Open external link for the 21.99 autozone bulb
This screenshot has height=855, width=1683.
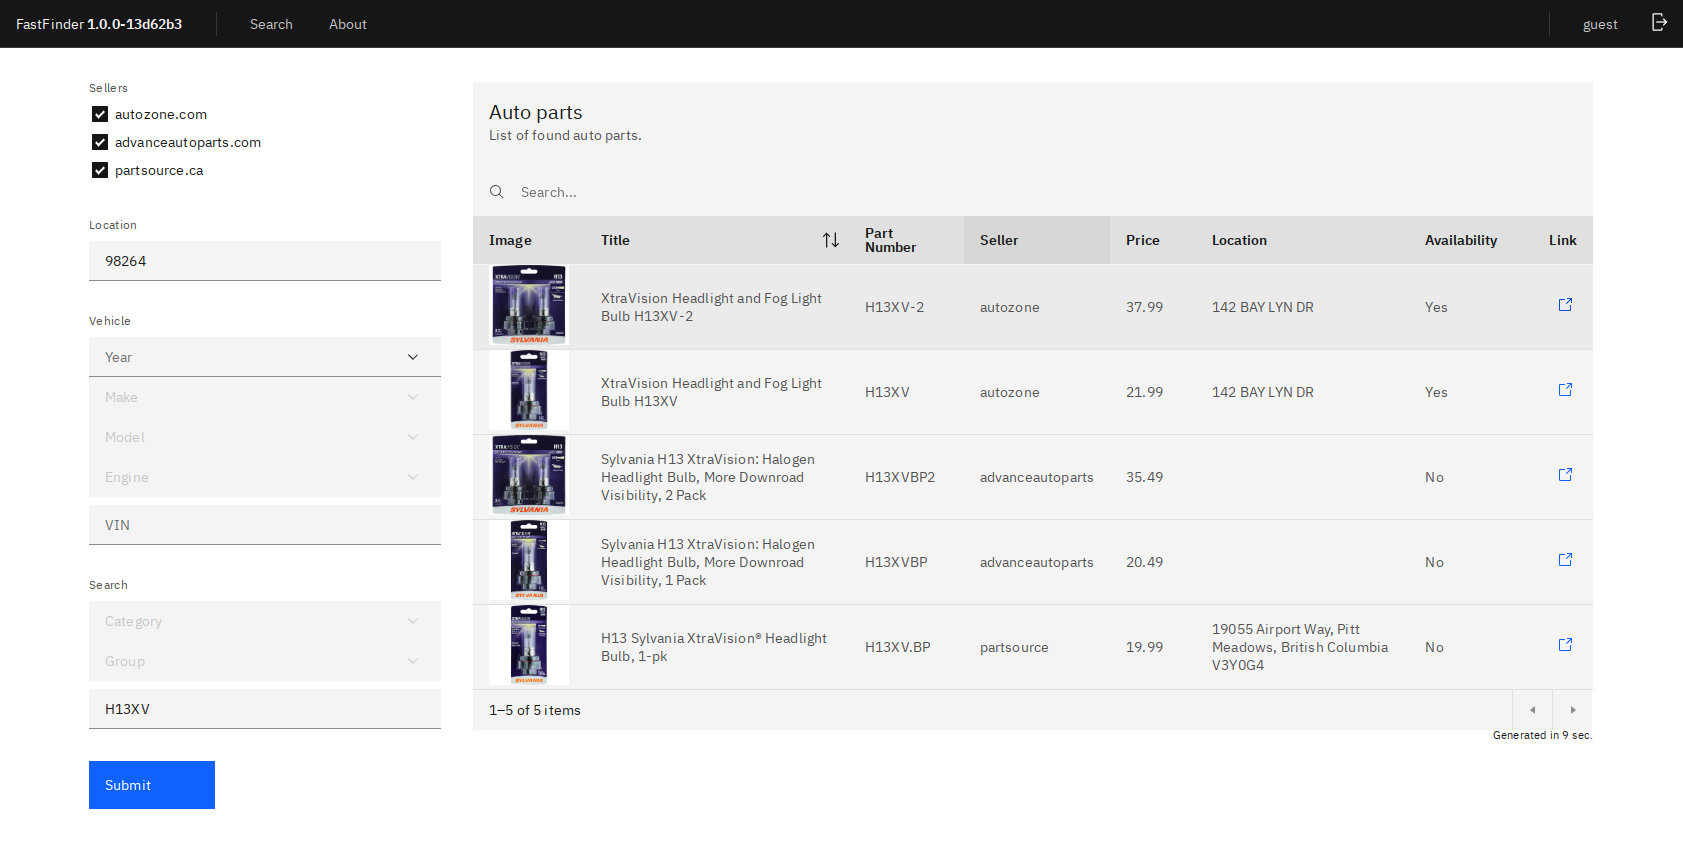click(1565, 390)
